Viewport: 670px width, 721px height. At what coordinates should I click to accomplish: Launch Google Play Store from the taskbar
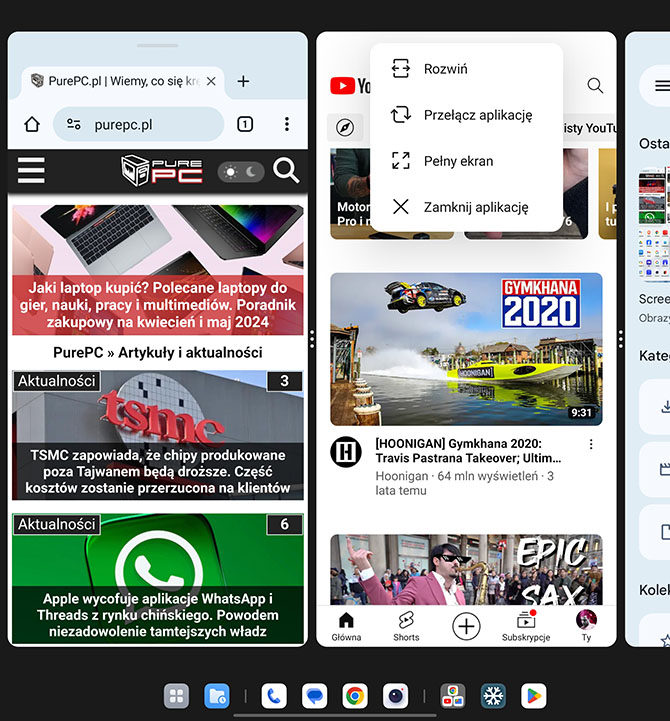[x=534, y=696]
